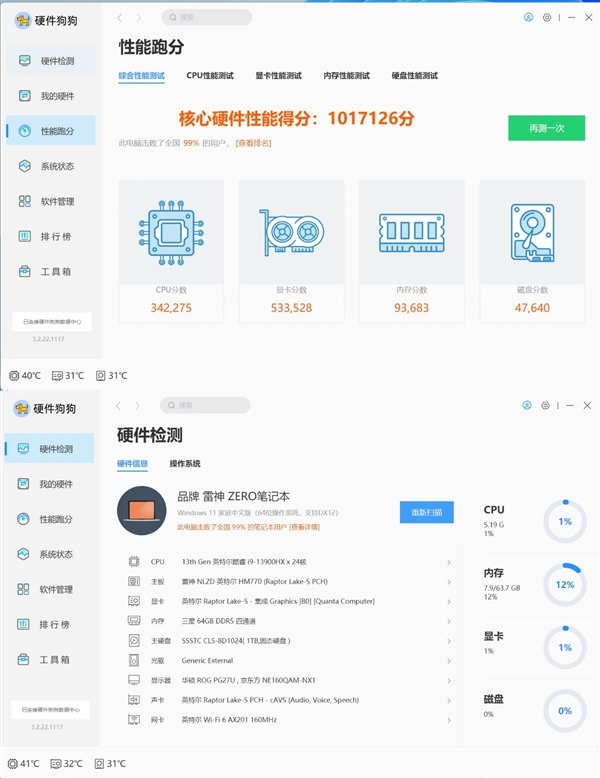Click 磁盘 usage ring showing 0%
600x779 pixels.
565,710
